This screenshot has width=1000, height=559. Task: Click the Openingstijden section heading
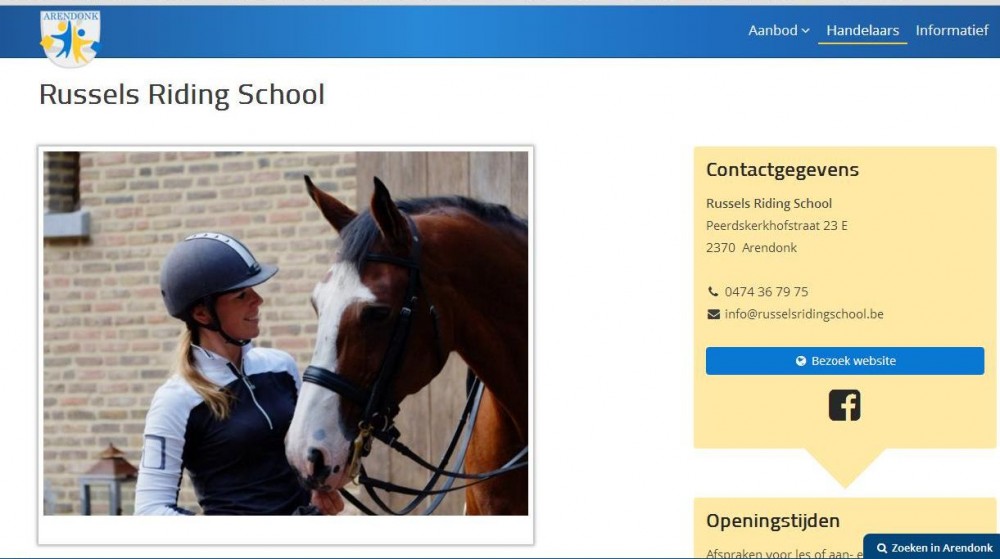(x=772, y=521)
